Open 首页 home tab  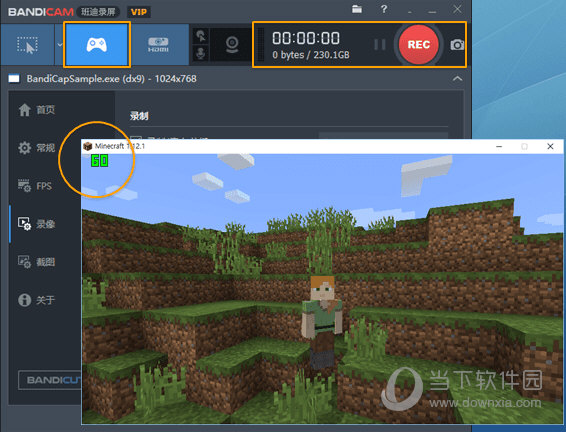pos(37,110)
